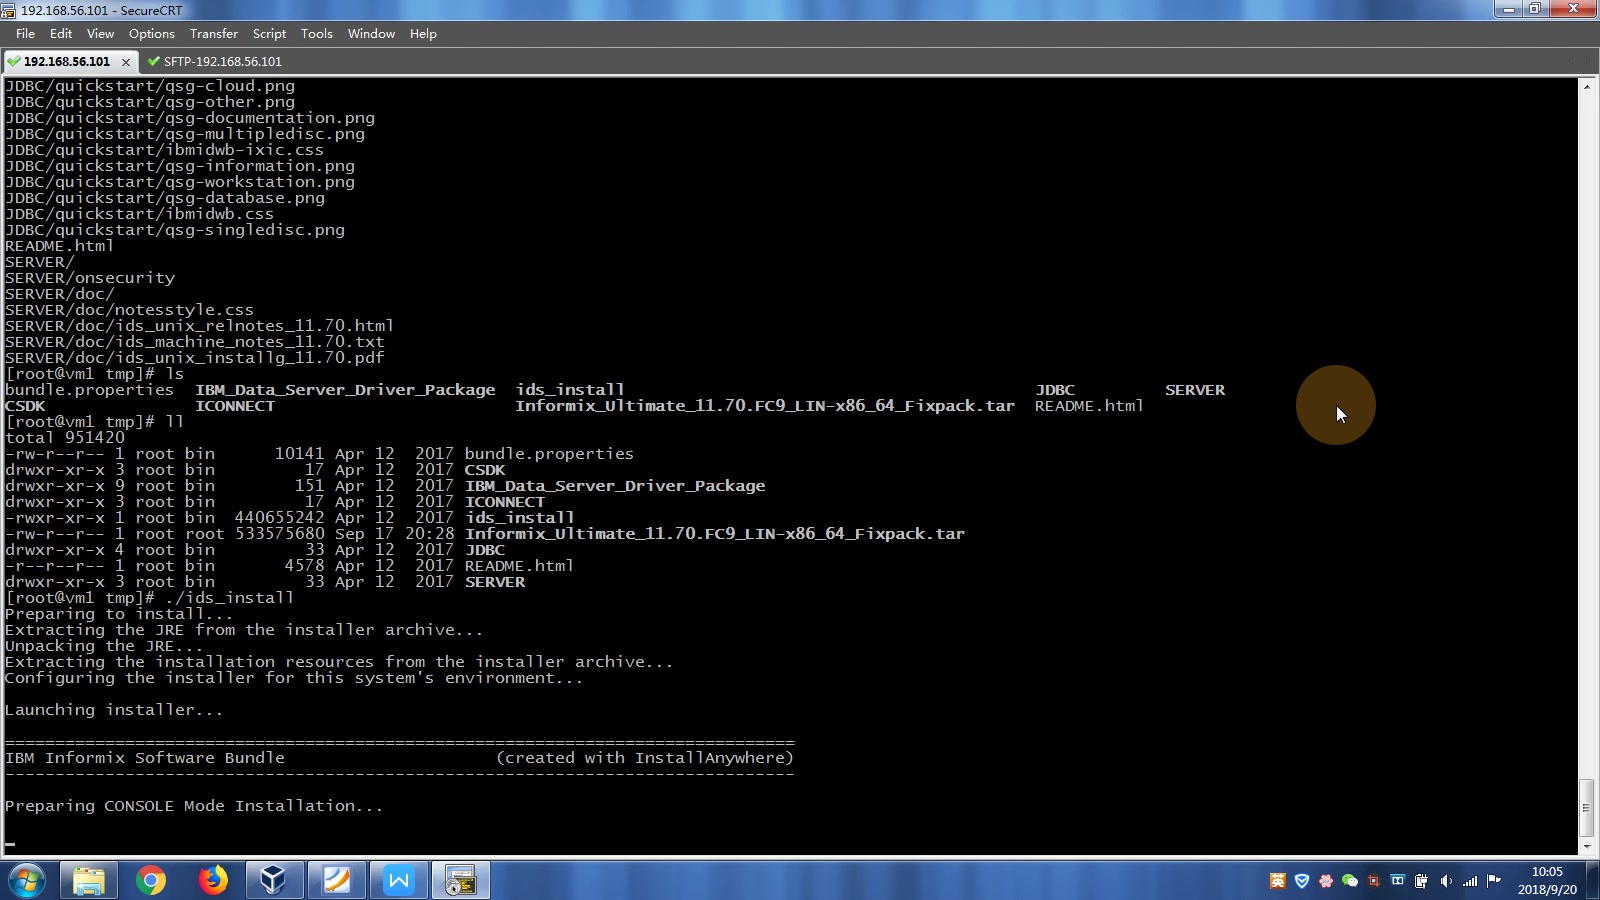The height and width of the screenshot is (900, 1600).
Task: Open the Window menu
Action: tap(371, 33)
